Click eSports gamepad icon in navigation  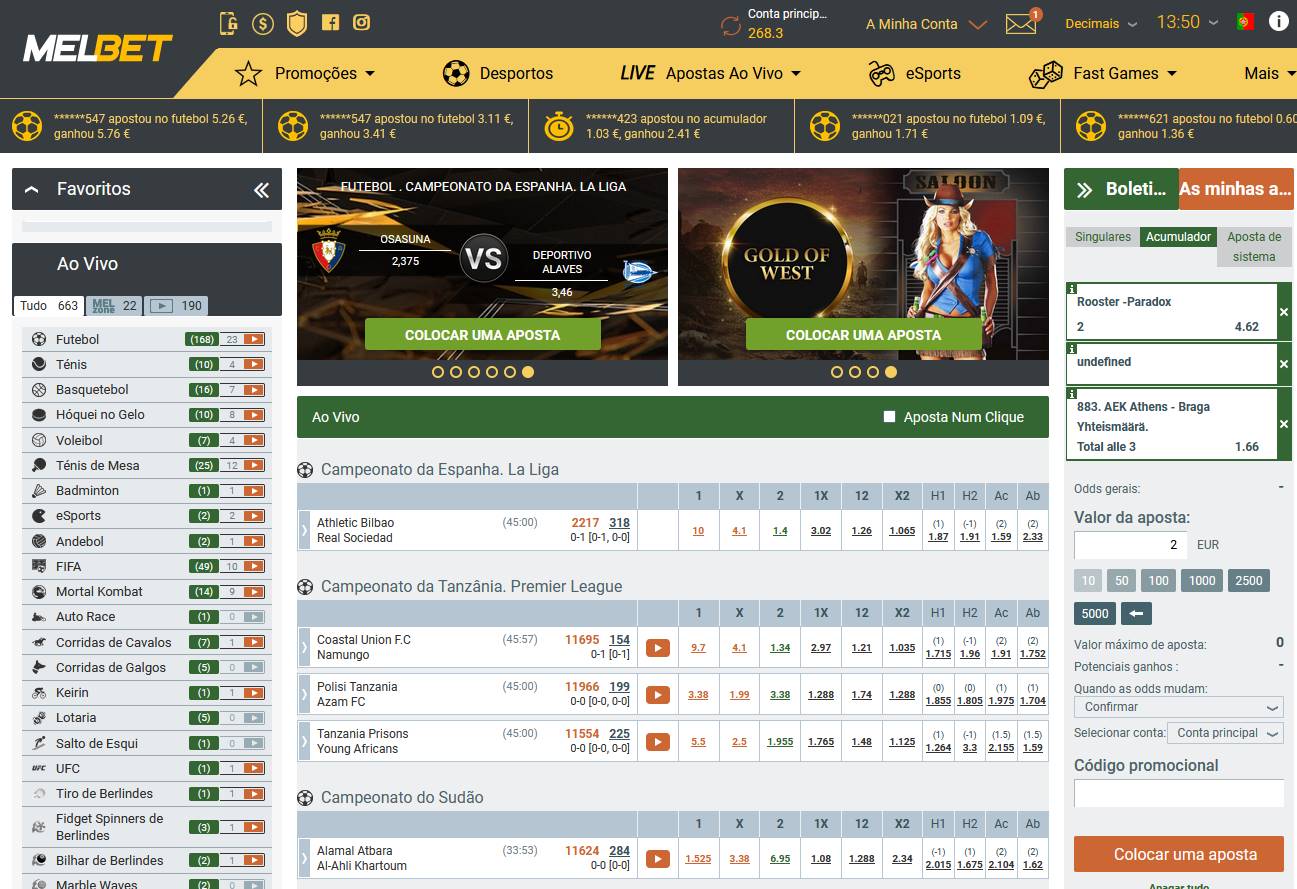(881, 73)
